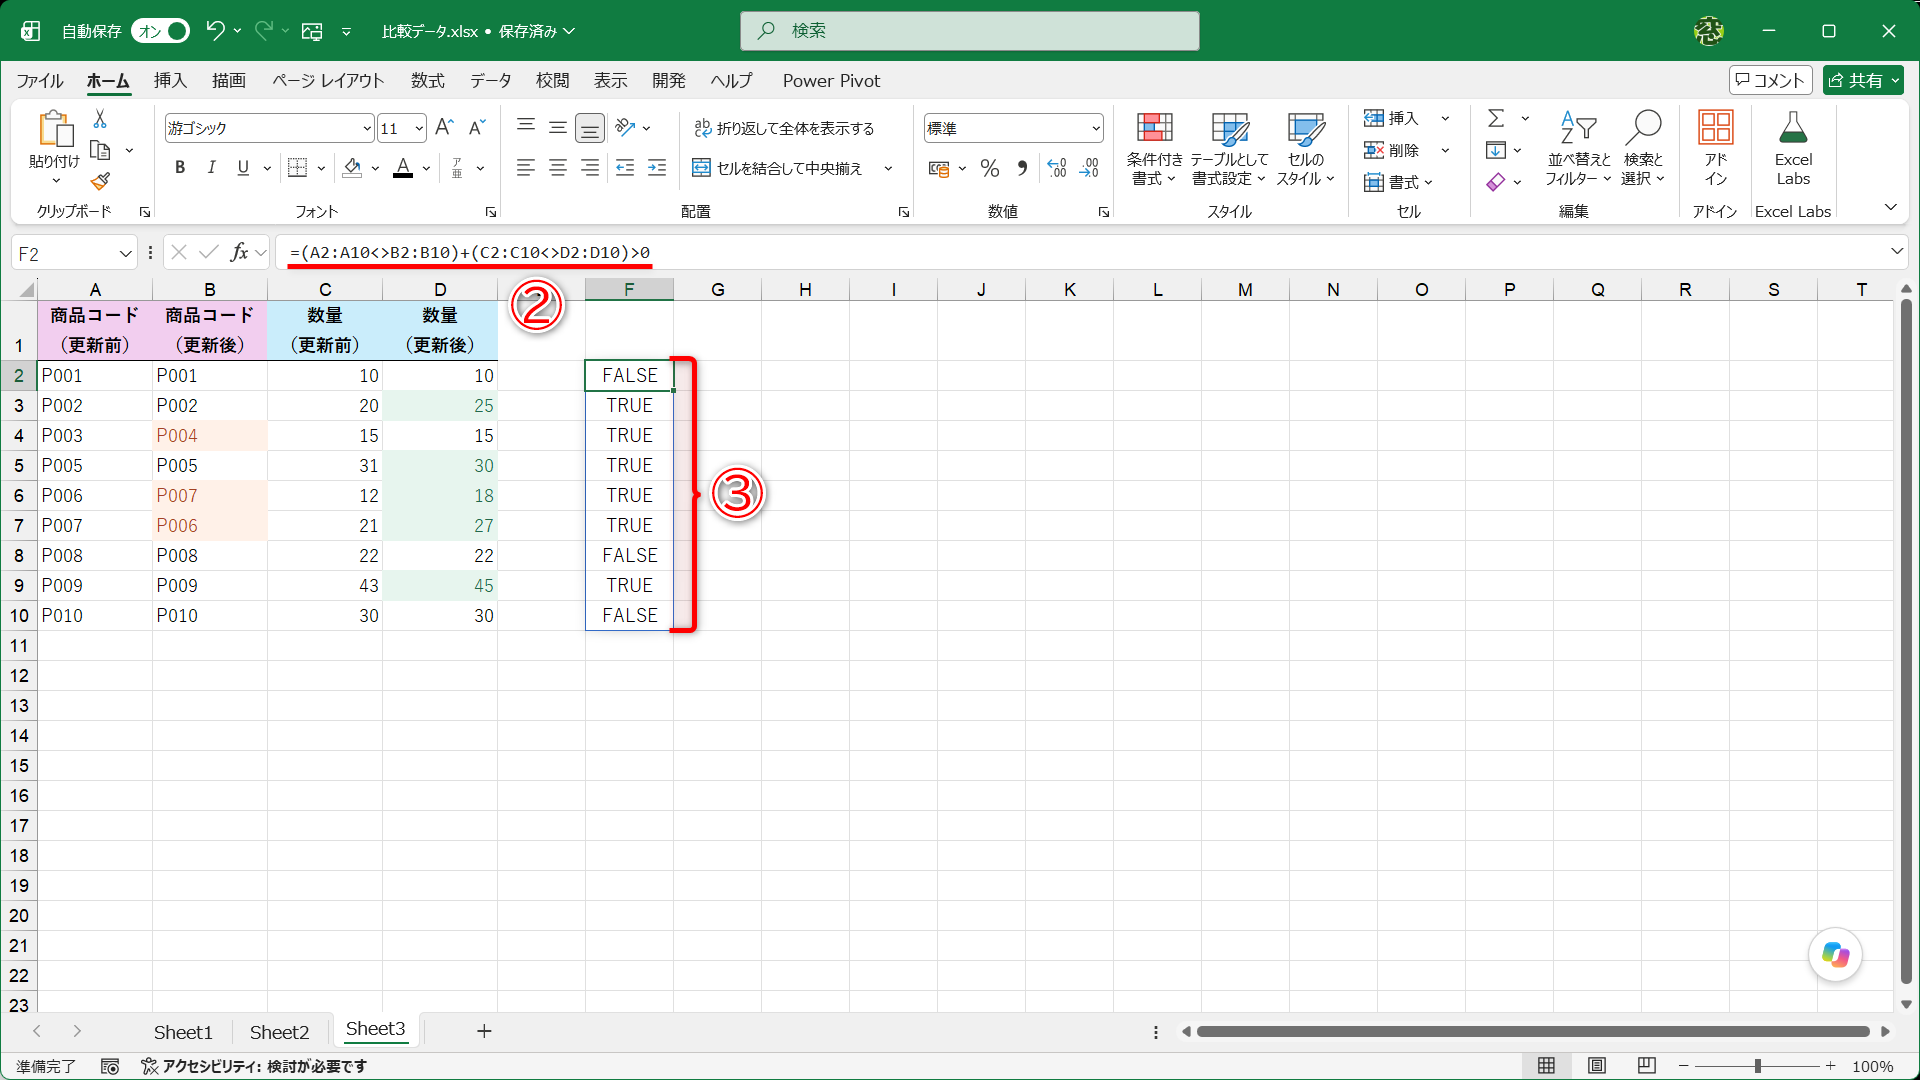
Task: Expand Merge & Center dropdown arrow
Action: tap(888, 168)
